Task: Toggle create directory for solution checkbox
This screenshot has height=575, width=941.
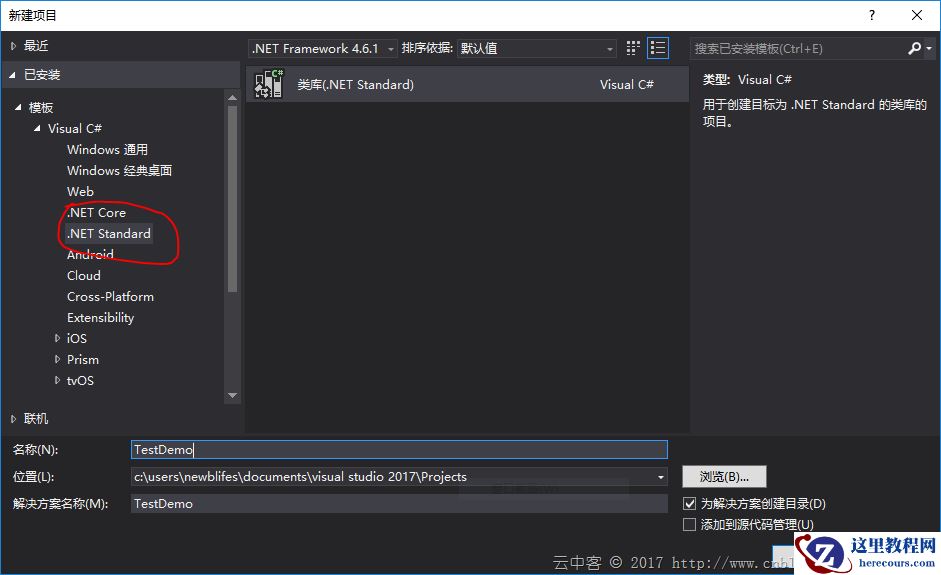Action: [690, 504]
